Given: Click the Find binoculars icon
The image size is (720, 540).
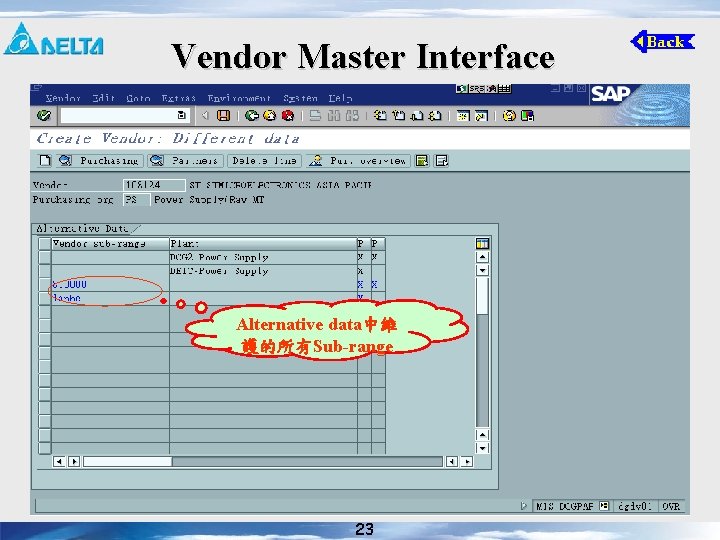Looking at the screenshot, I should 334,116.
